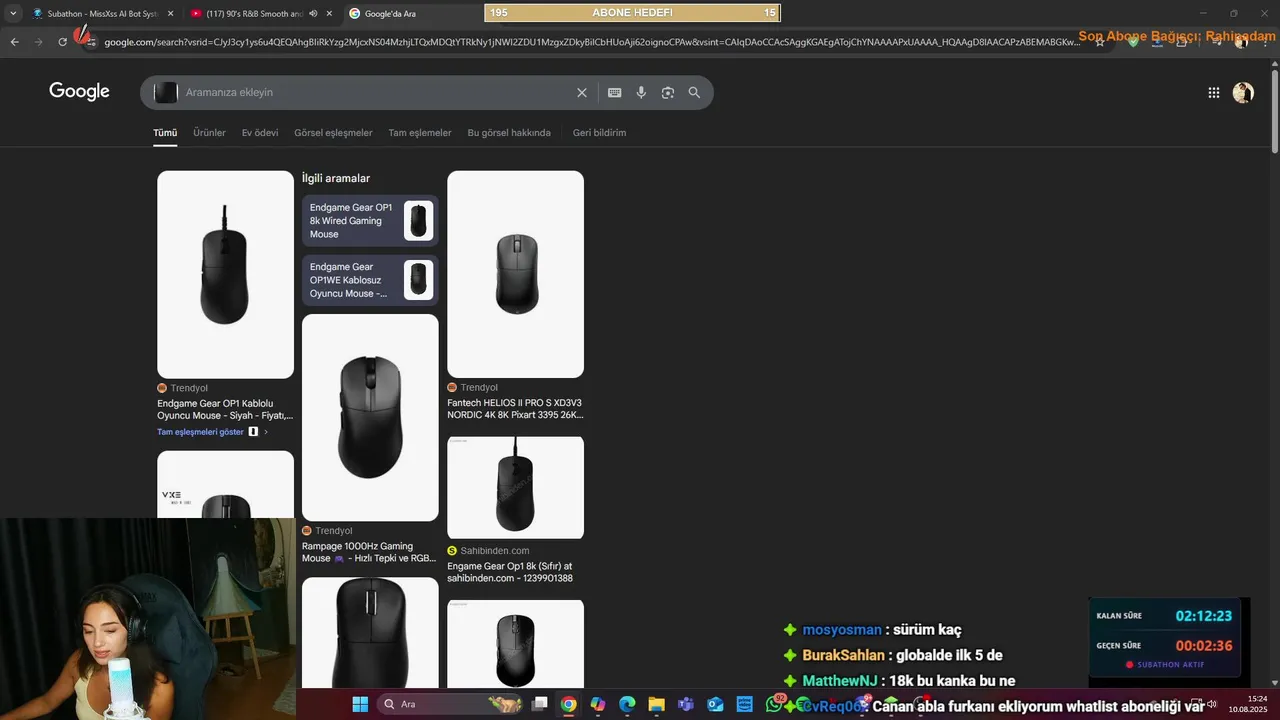Image resolution: width=1280 pixels, height=720 pixels.
Task: Click the Trendyol source label under Rampage image
Action: pyautogui.click(x=333, y=531)
